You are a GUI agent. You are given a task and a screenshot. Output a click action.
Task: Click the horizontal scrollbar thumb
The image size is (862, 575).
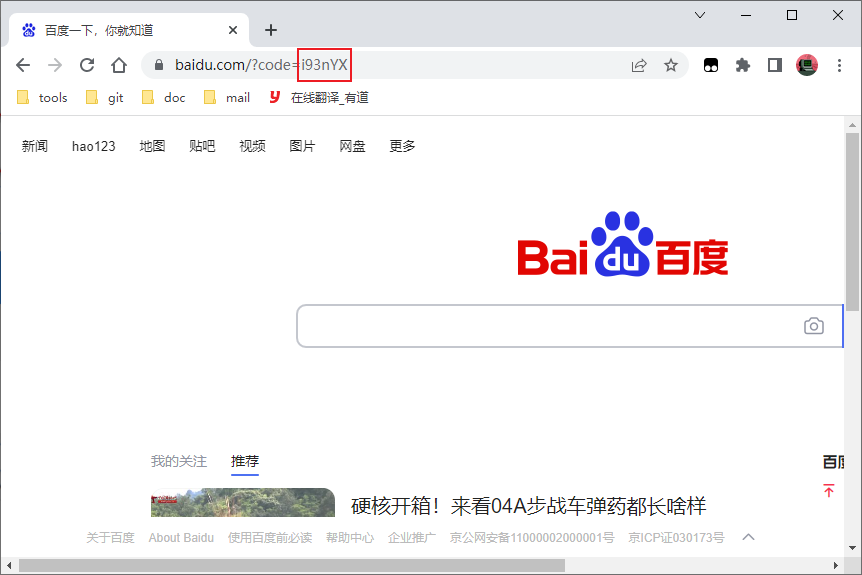point(292,565)
